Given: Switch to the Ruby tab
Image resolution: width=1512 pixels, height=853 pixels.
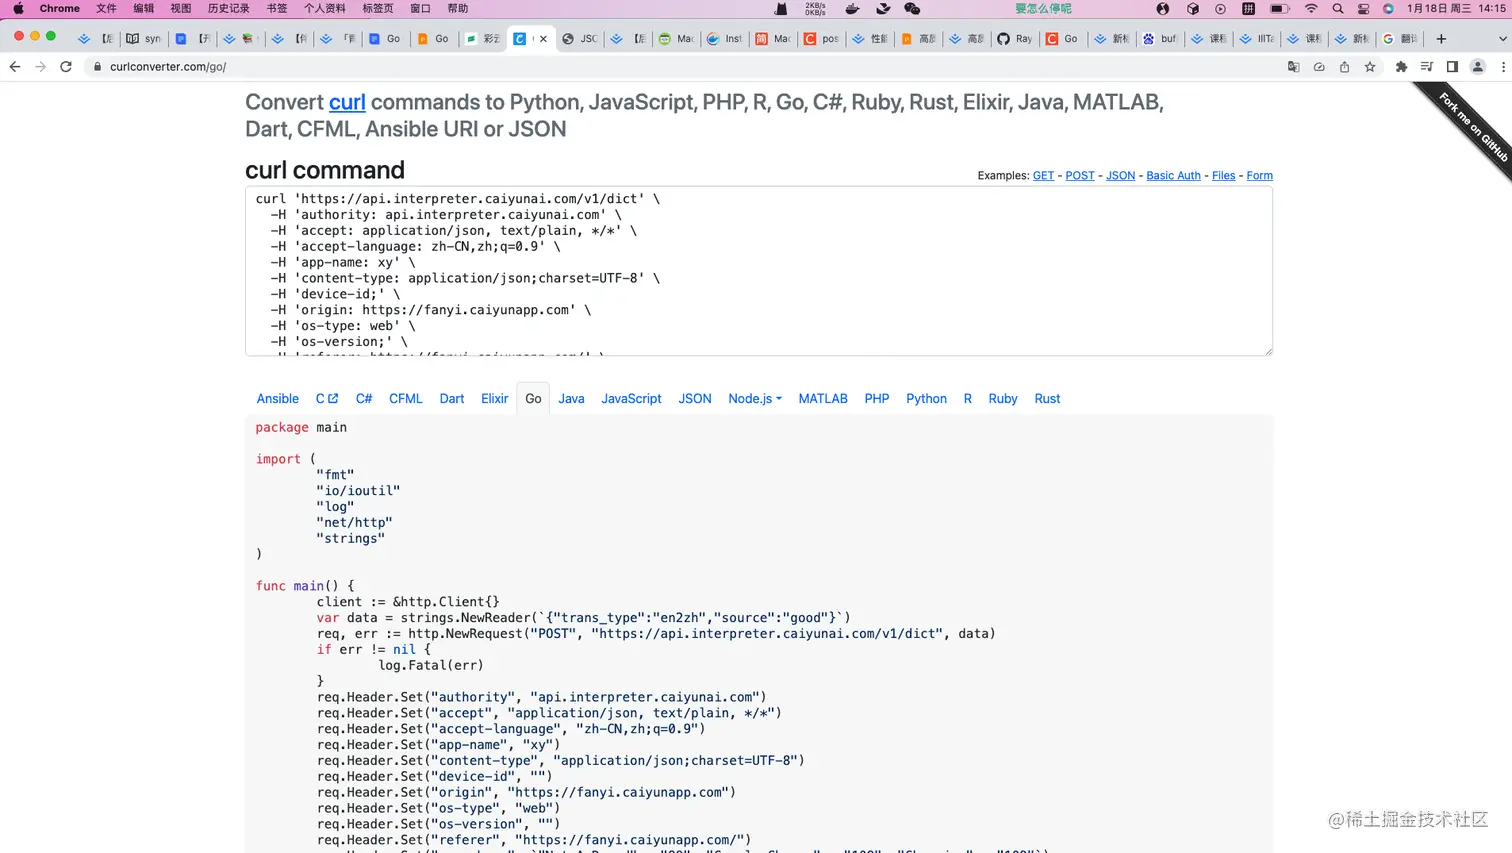Looking at the screenshot, I should [x=1003, y=398].
